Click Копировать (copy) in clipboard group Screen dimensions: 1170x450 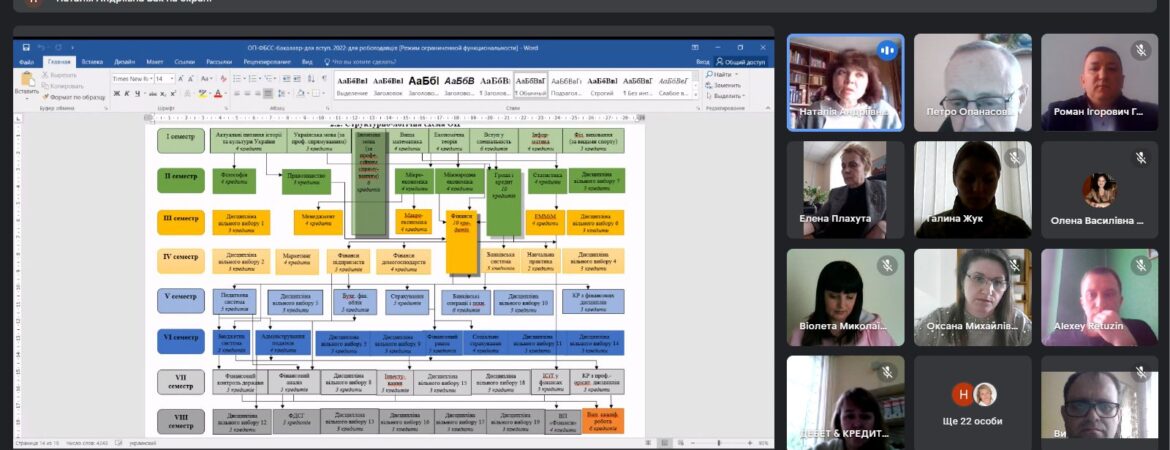pos(62,86)
